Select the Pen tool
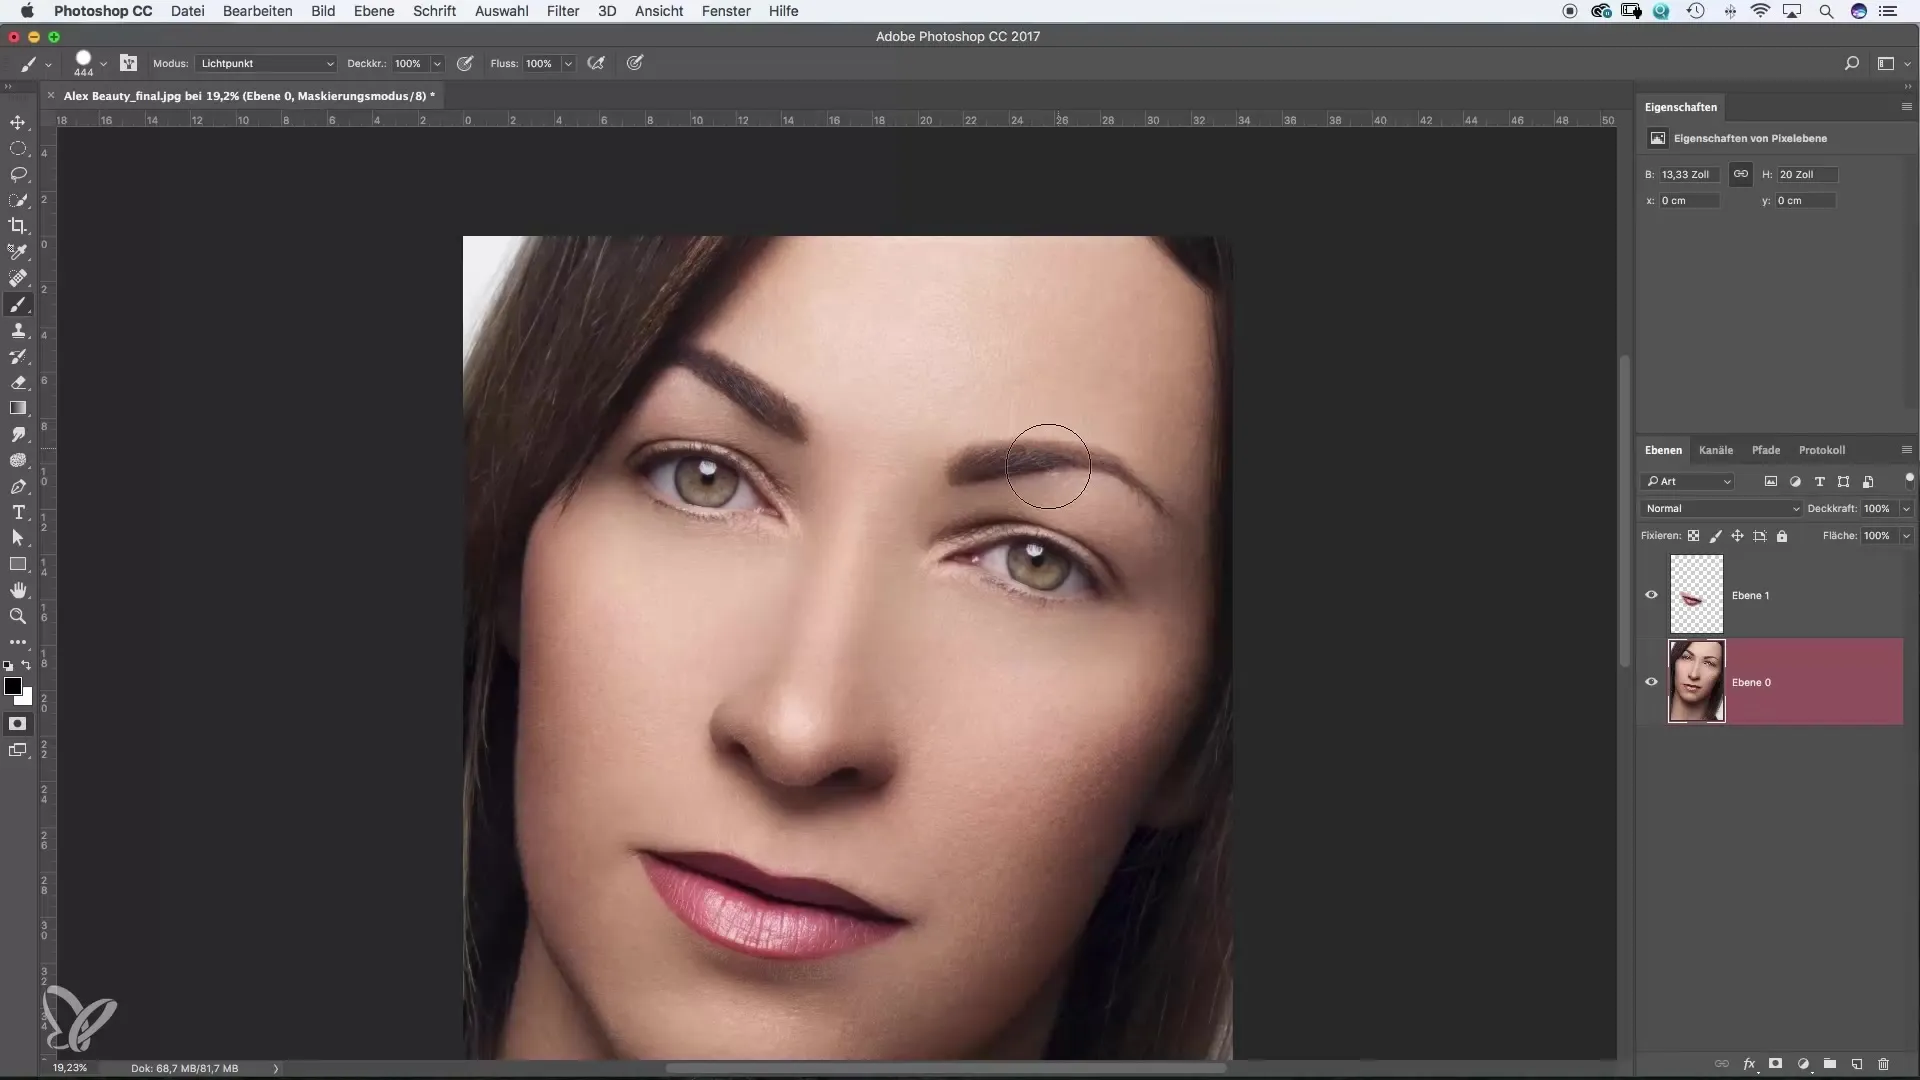Viewport: 1920px width, 1080px height. point(18,487)
